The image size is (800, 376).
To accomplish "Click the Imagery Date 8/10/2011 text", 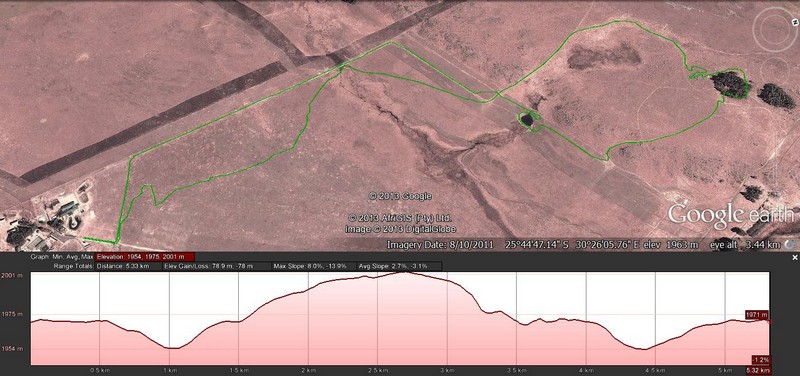I will point(440,245).
